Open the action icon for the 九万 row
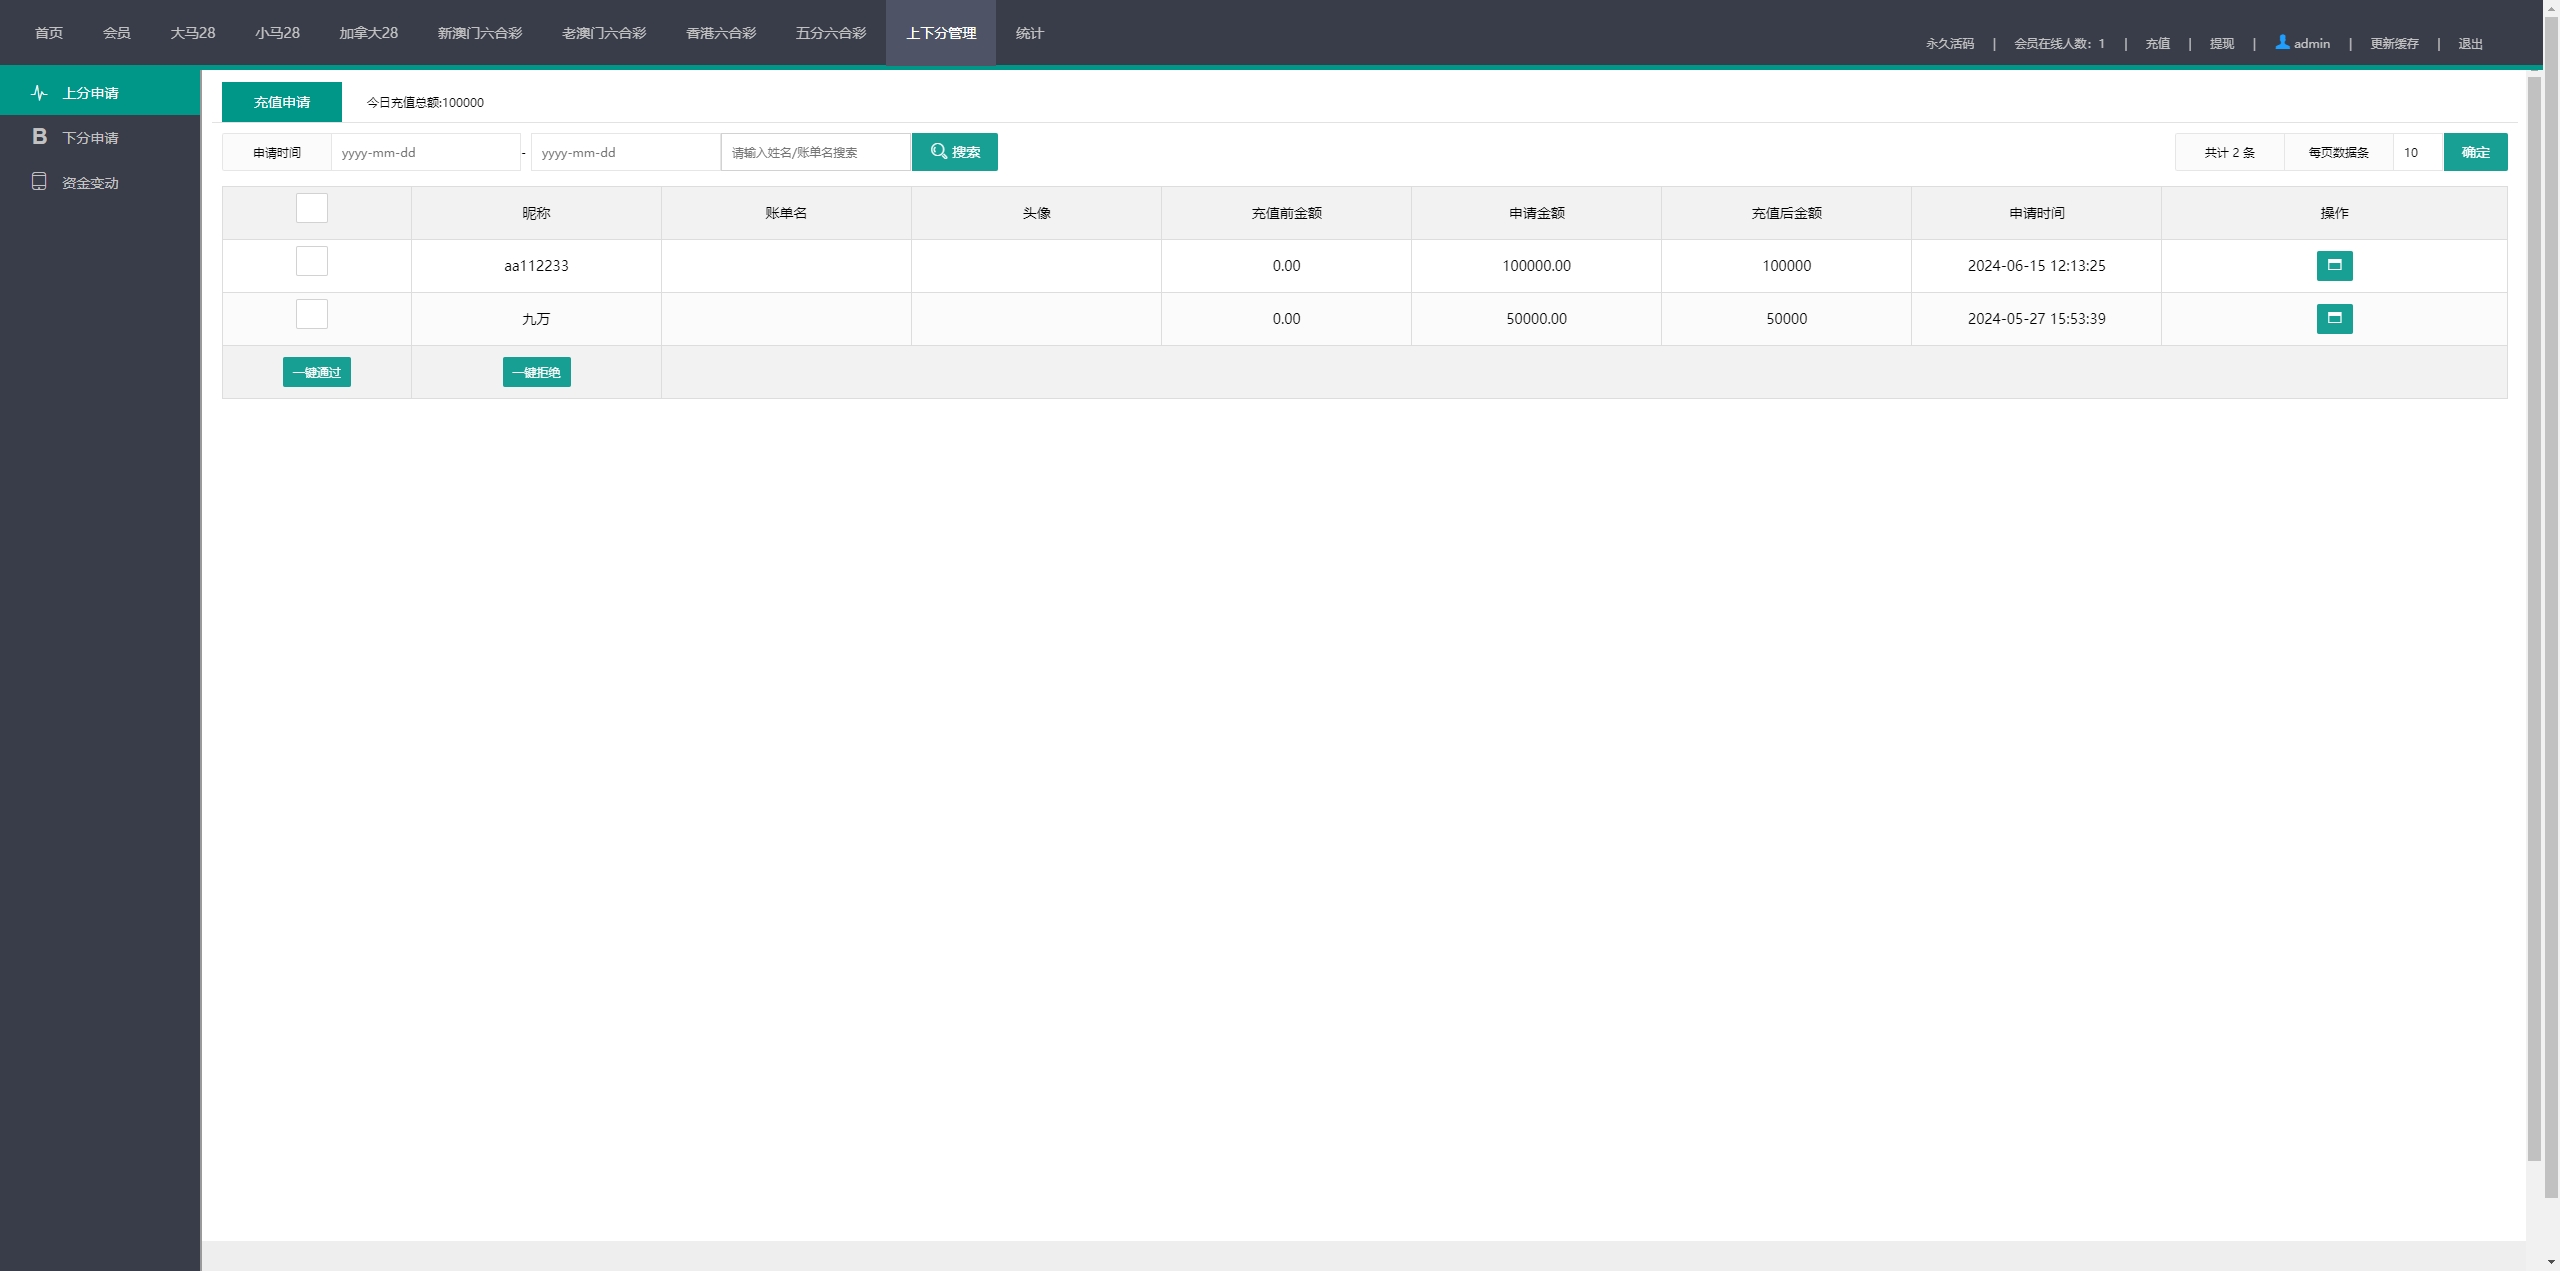 [x=2334, y=319]
